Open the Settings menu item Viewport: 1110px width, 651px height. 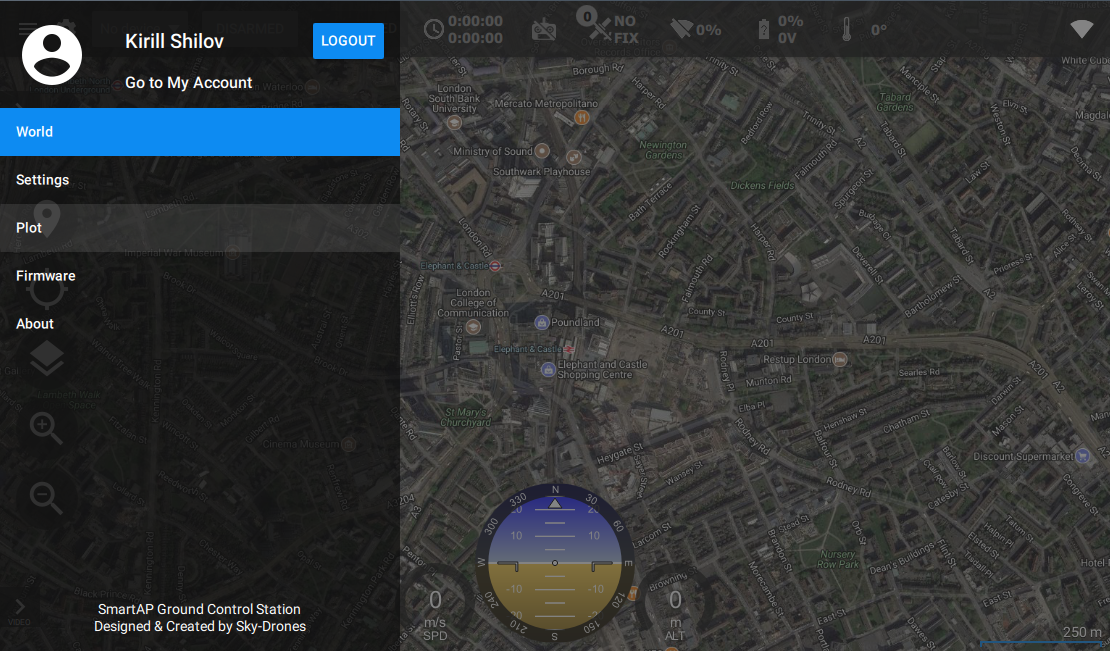pos(200,180)
